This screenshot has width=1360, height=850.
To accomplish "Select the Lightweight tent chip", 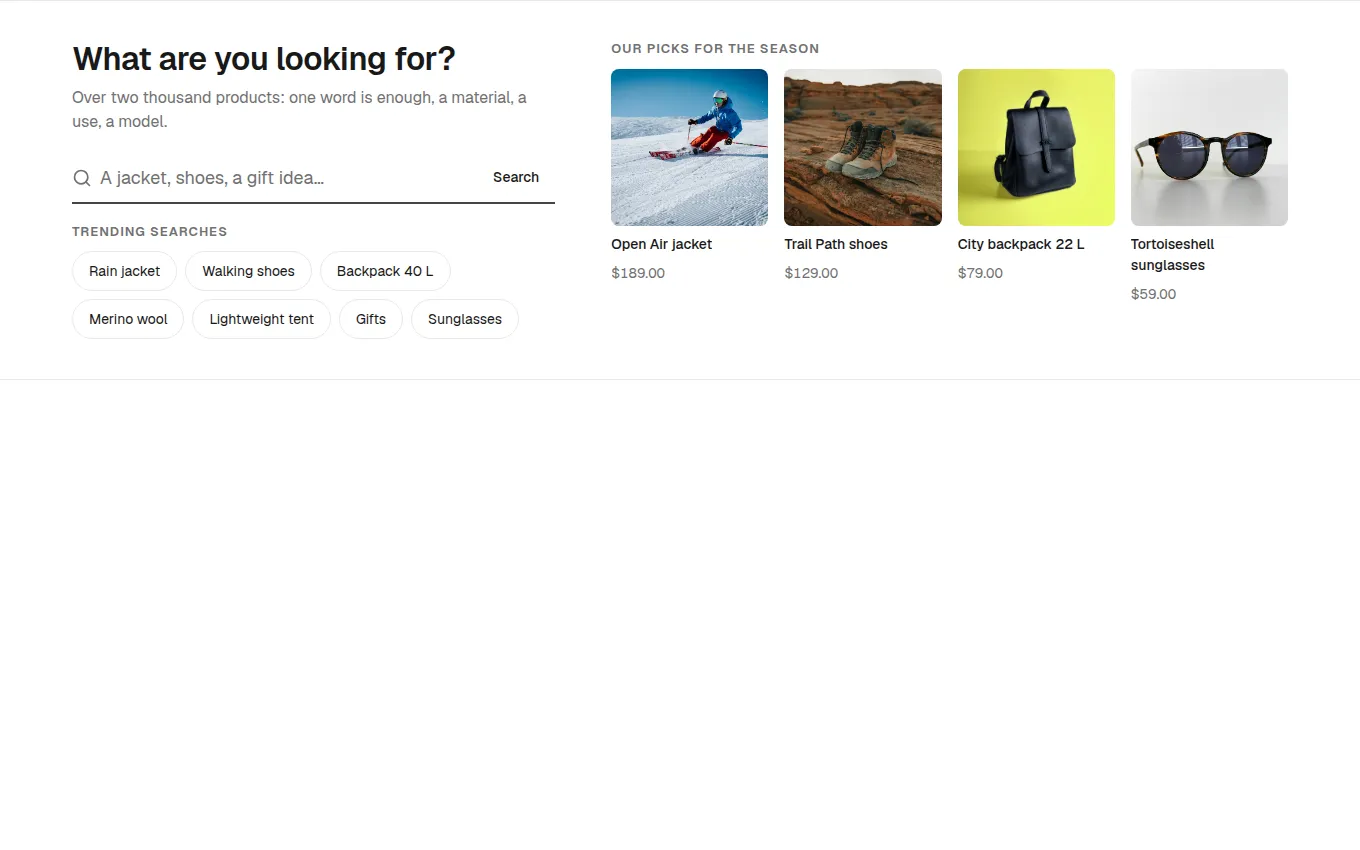I will [x=261, y=319].
